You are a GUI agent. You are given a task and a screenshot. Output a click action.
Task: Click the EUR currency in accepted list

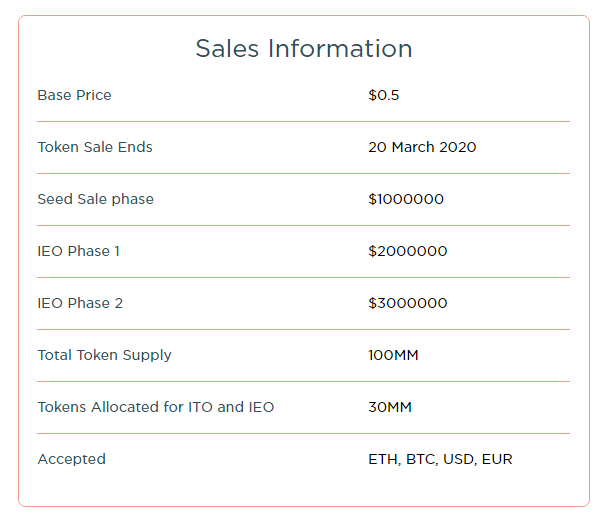(497, 459)
